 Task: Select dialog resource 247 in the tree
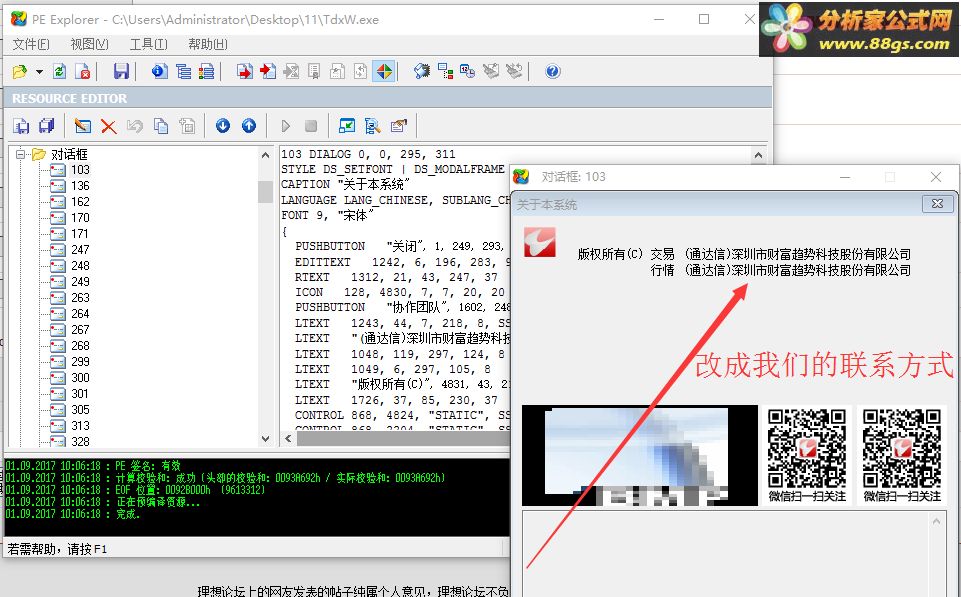pos(80,249)
